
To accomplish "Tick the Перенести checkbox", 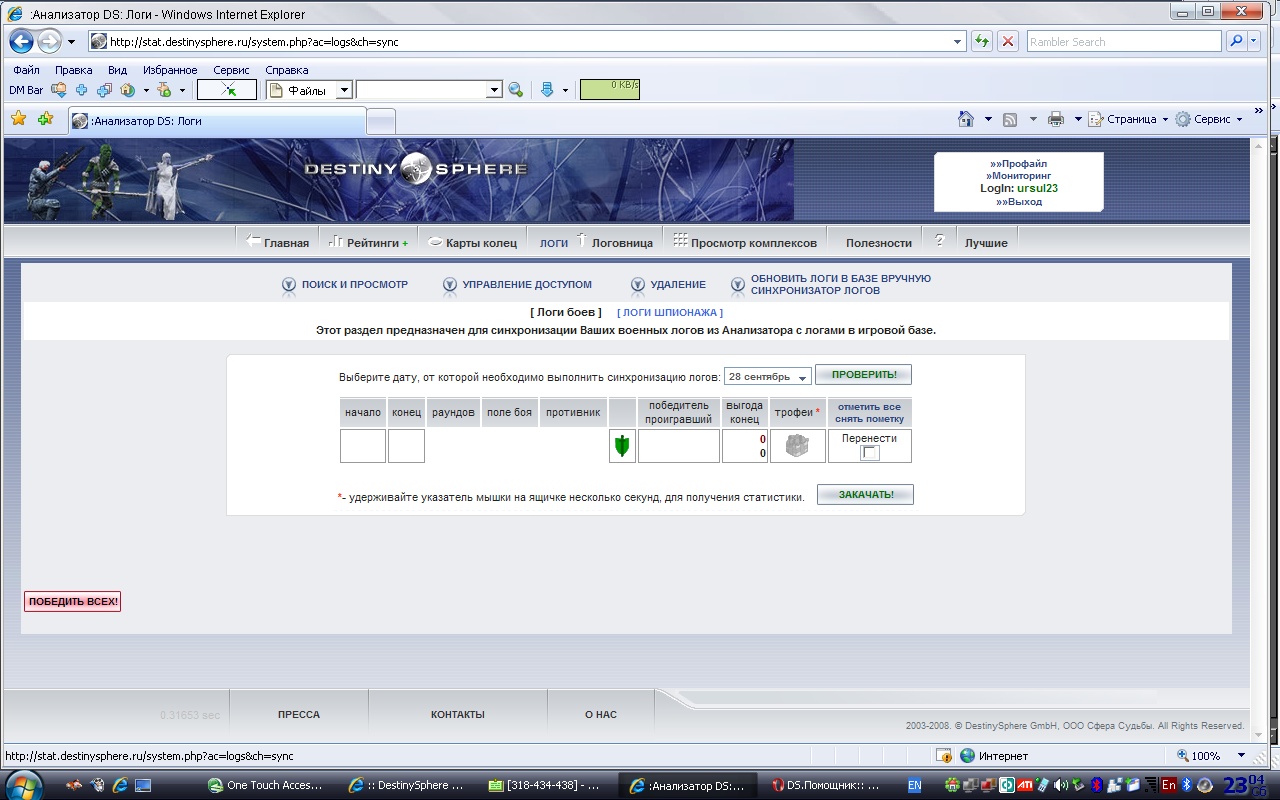I will click(x=870, y=453).
